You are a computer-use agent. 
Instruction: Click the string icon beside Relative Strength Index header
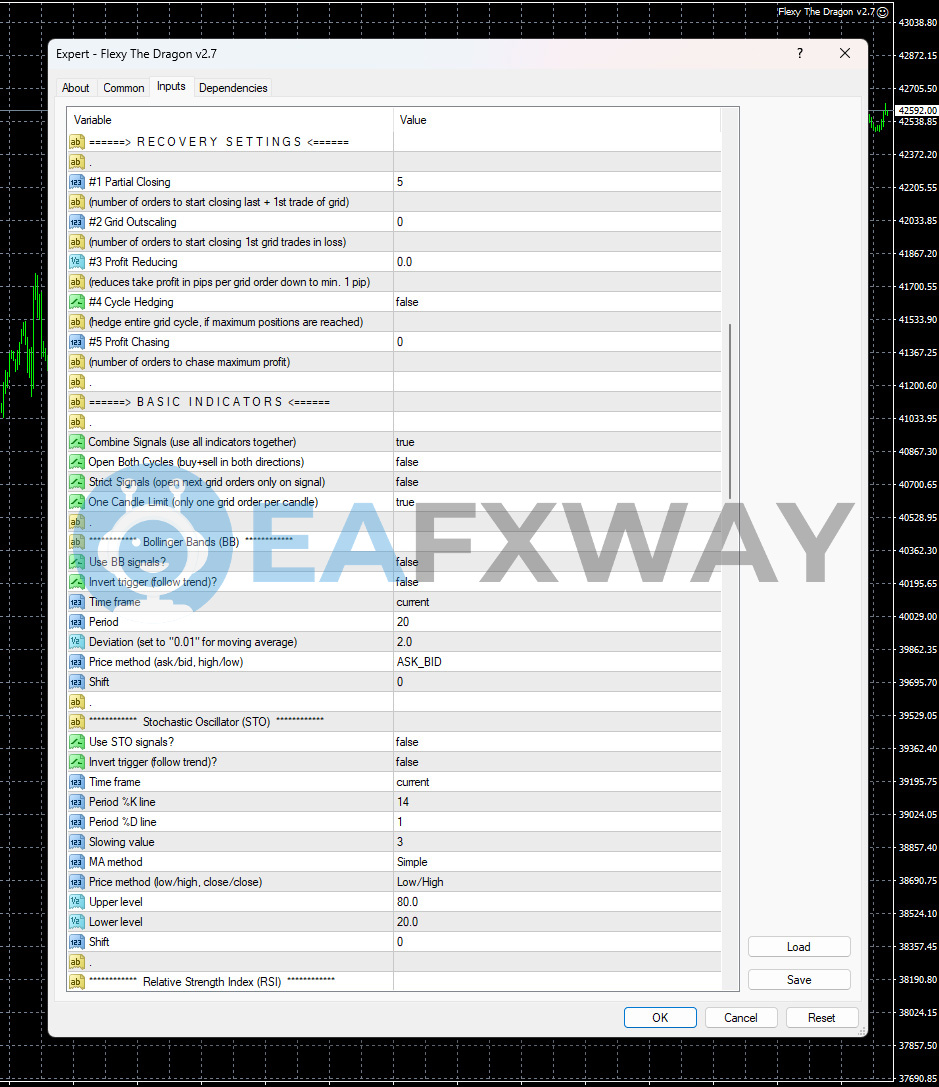pyautogui.click(x=76, y=982)
